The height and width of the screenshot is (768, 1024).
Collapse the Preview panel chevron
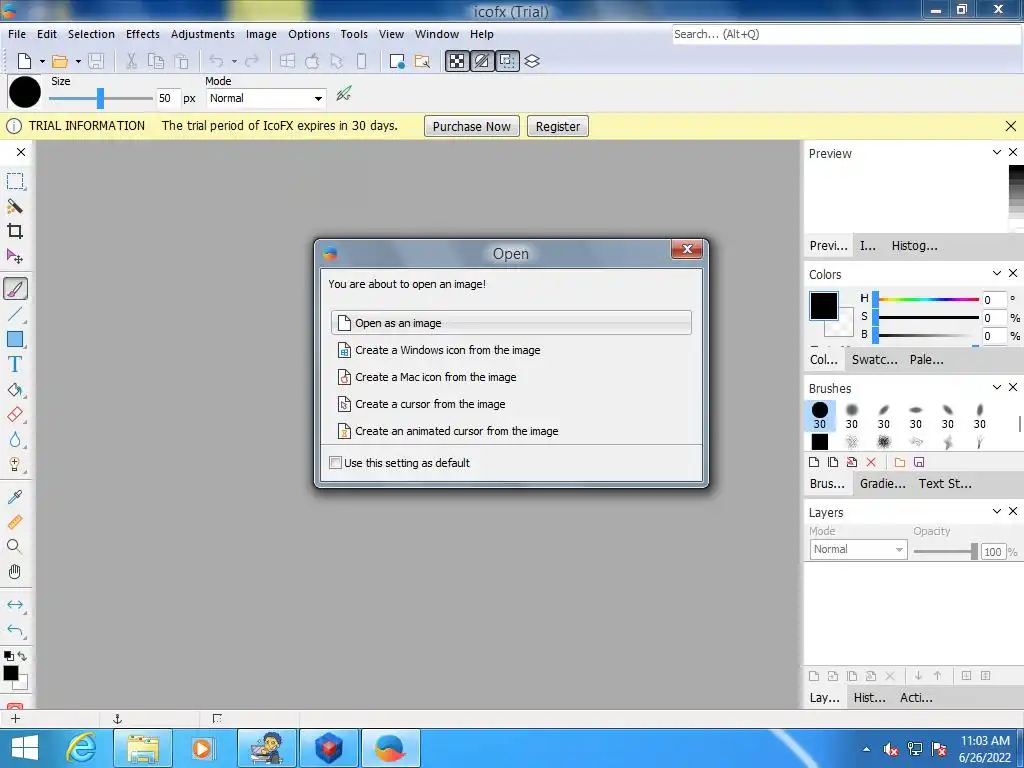coord(997,152)
